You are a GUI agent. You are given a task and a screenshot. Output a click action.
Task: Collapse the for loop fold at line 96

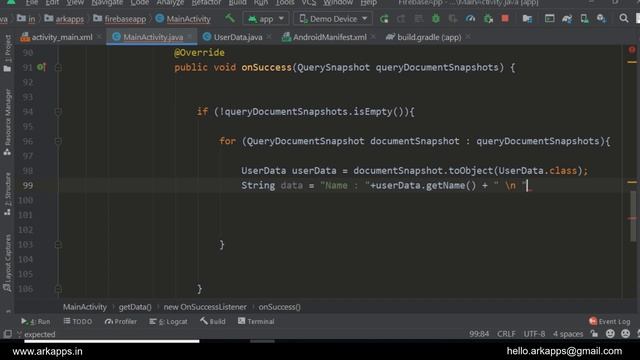pyautogui.click(x=58, y=141)
